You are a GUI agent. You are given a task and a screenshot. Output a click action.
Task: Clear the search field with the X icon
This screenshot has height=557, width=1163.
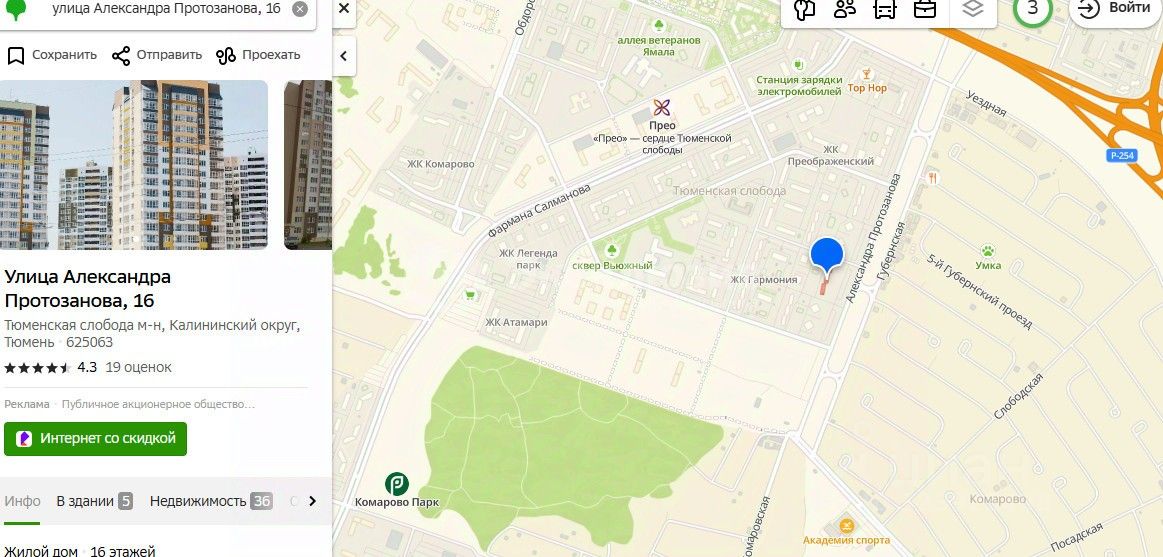[x=300, y=9]
